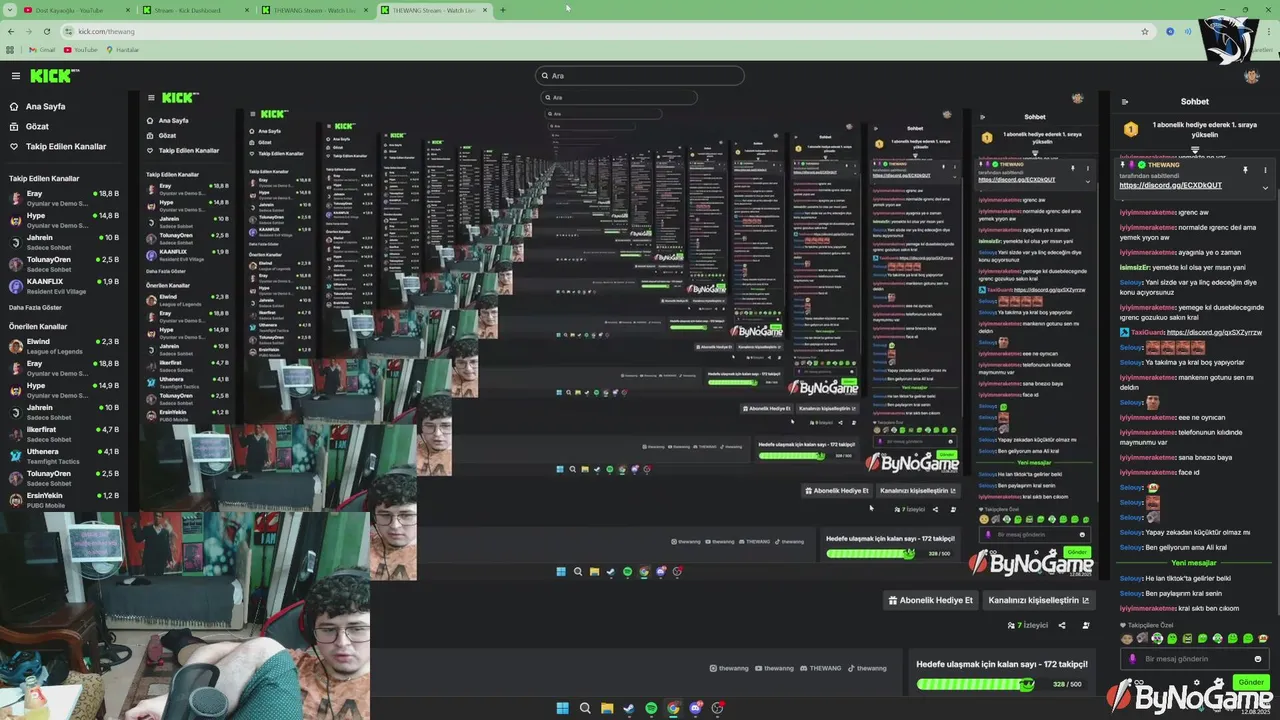The height and width of the screenshot is (720, 1280).
Task: Expand Daha Fazla Göster in followed channels
Action: (x=35, y=307)
